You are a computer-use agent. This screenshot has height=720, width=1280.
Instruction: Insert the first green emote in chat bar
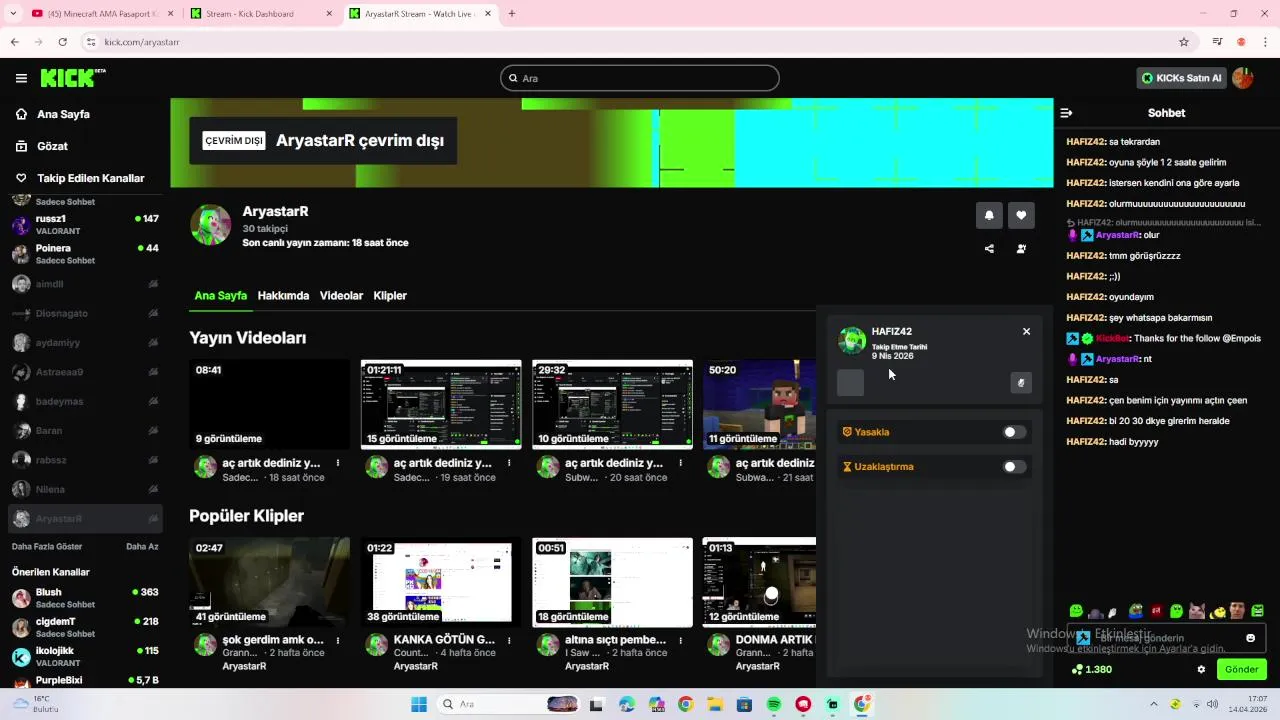point(1076,611)
